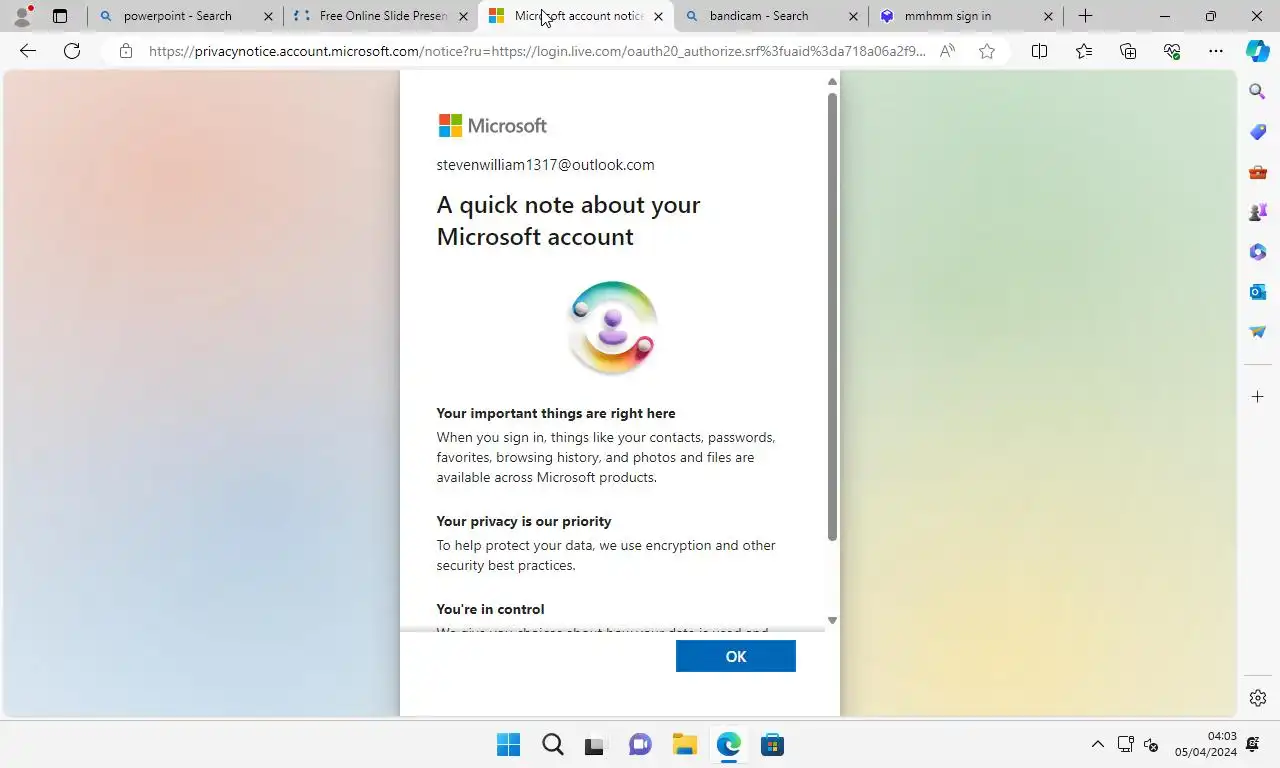Click the notice text scroll-down arrow

click(x=832, y=620)
